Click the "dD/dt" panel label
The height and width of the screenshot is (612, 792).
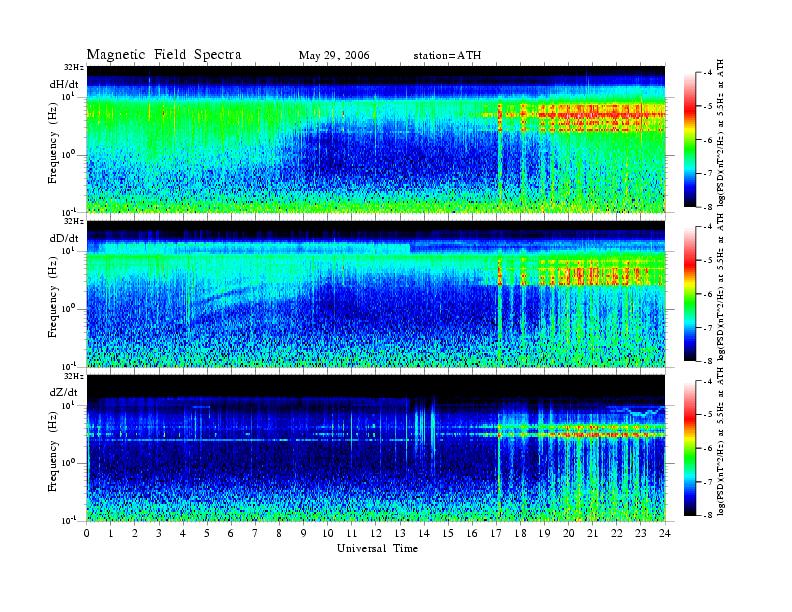pos(64,238)
